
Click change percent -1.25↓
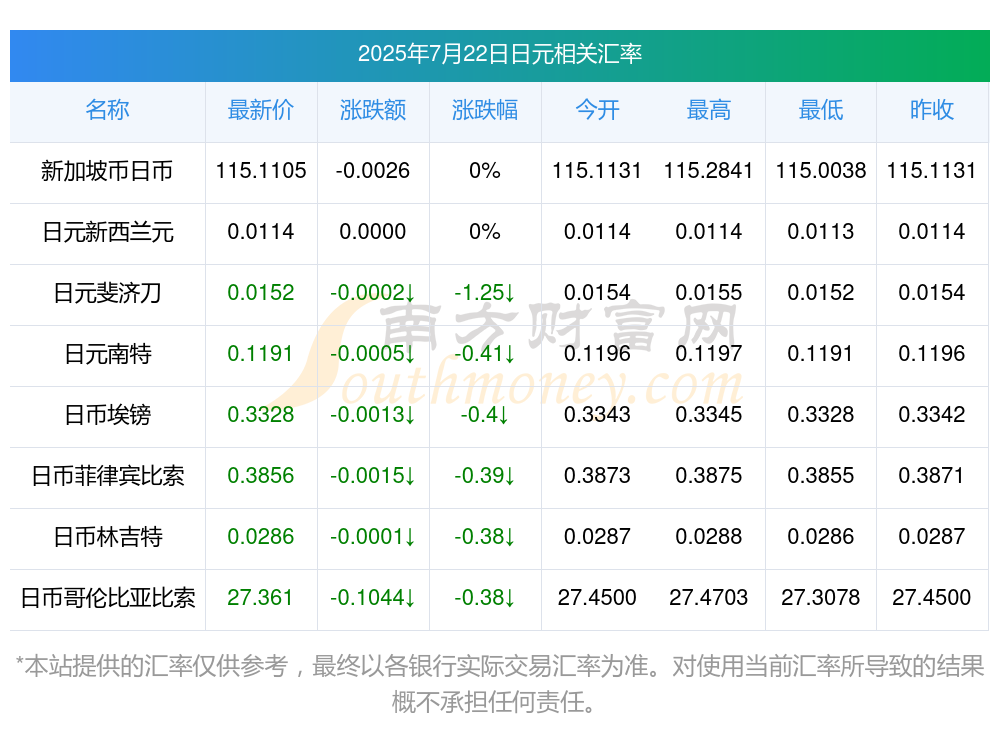click(485, 293)
